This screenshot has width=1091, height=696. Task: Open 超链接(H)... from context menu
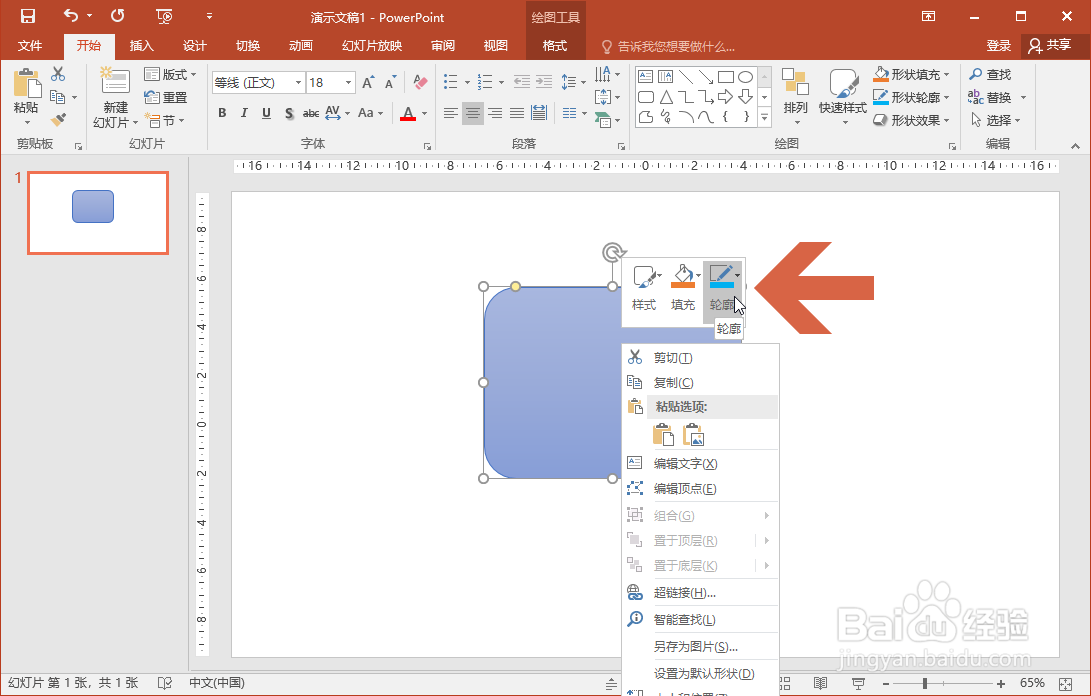point(700,593)
